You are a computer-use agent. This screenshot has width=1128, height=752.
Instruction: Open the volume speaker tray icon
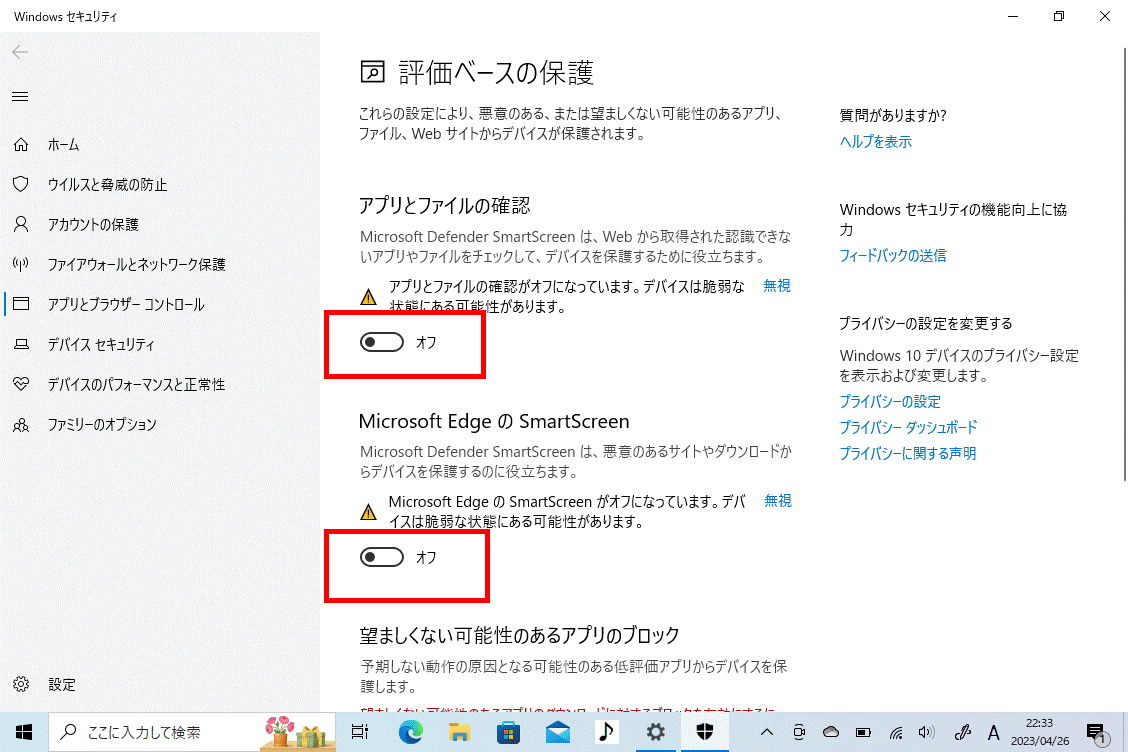[927, 733]
